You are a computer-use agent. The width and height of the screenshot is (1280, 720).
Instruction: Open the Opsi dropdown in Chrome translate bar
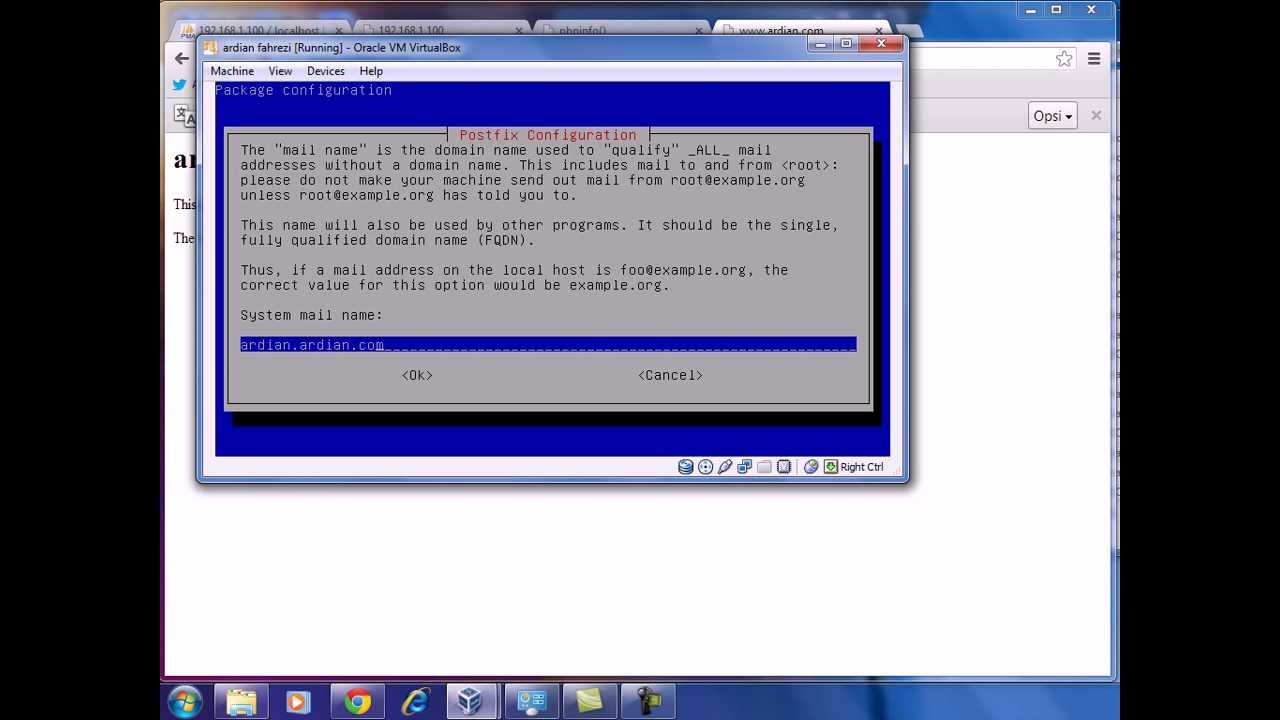click(1053, 116)
